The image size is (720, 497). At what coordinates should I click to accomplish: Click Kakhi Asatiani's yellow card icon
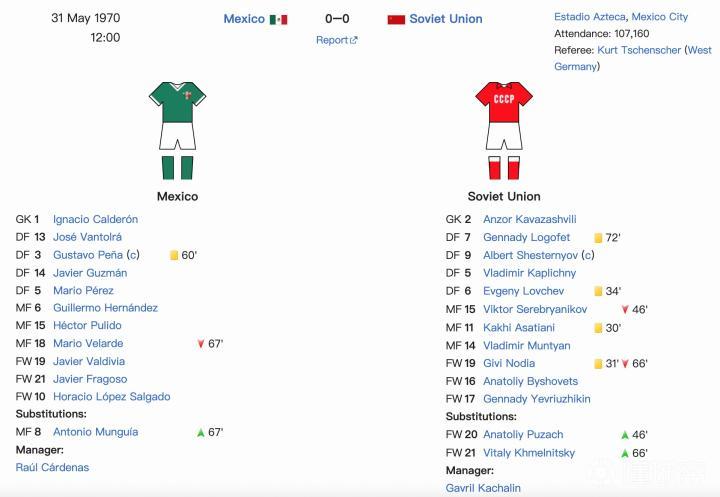click(598, 328)
